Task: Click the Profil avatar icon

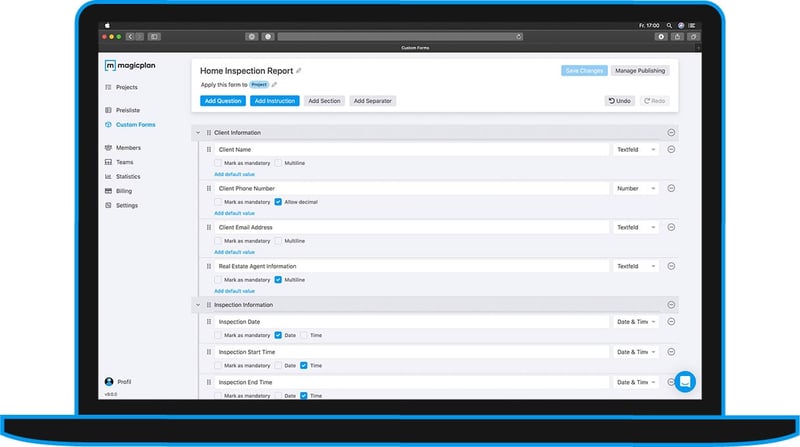Action: coord(109,382)
